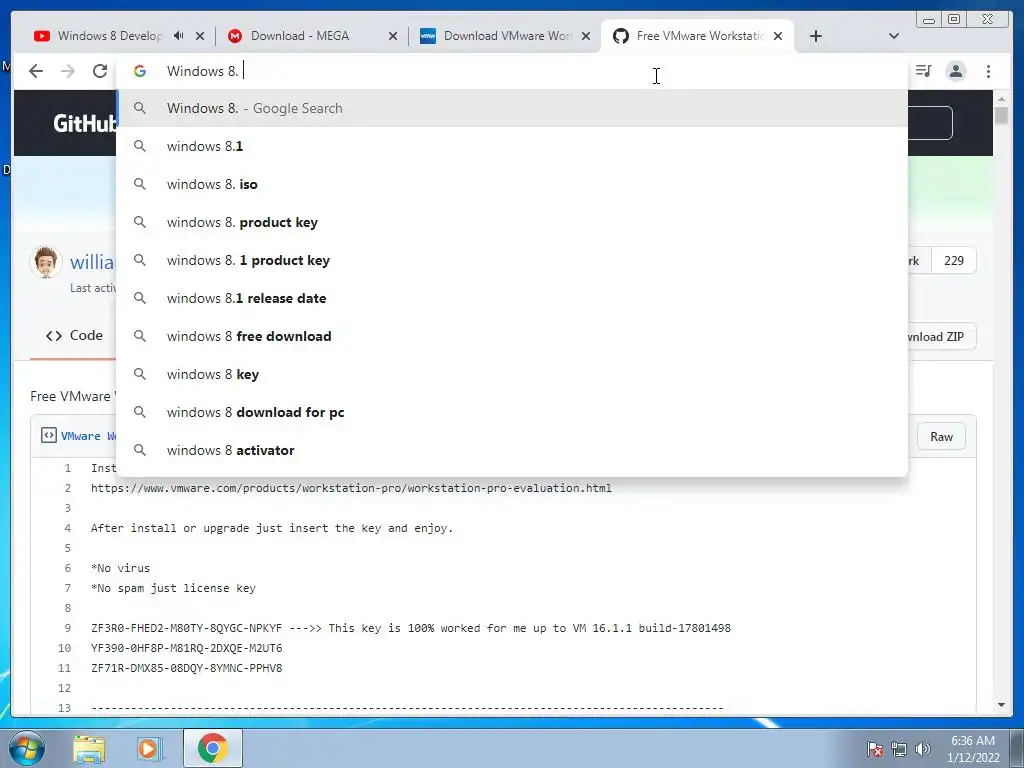Open the GitHub logo link
The image size is (1024, 768).
[x=84, y=123]
